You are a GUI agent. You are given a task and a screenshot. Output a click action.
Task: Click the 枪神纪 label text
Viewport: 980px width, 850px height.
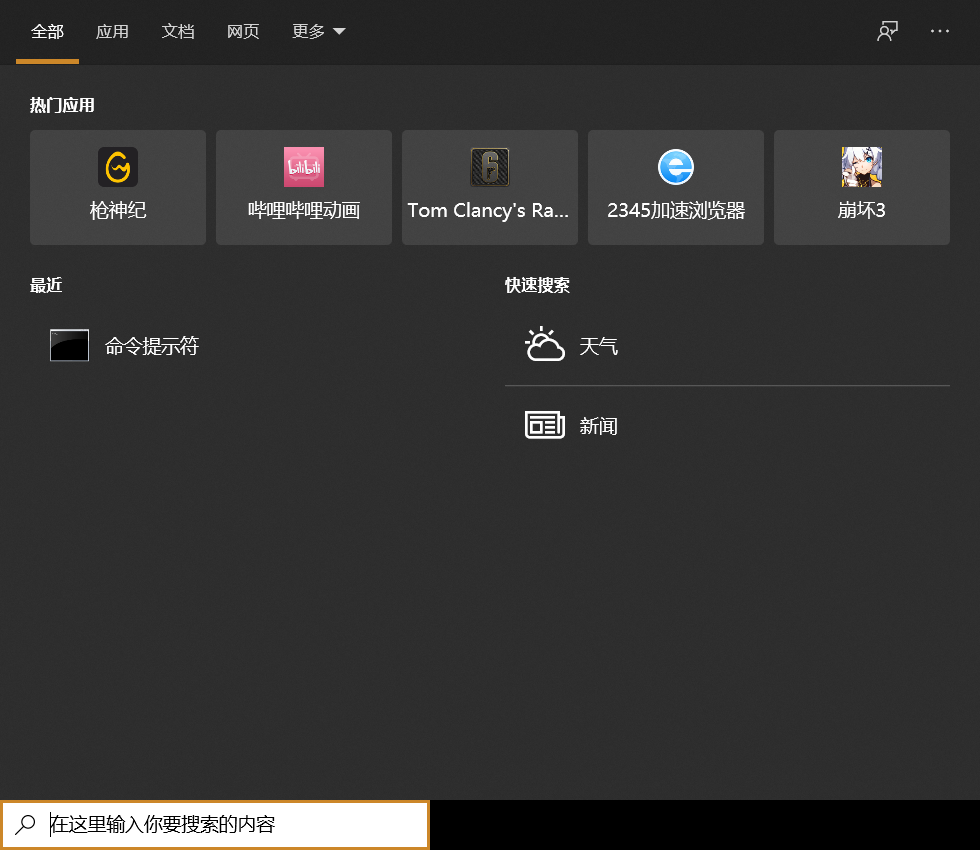click(x=118, y=211)
